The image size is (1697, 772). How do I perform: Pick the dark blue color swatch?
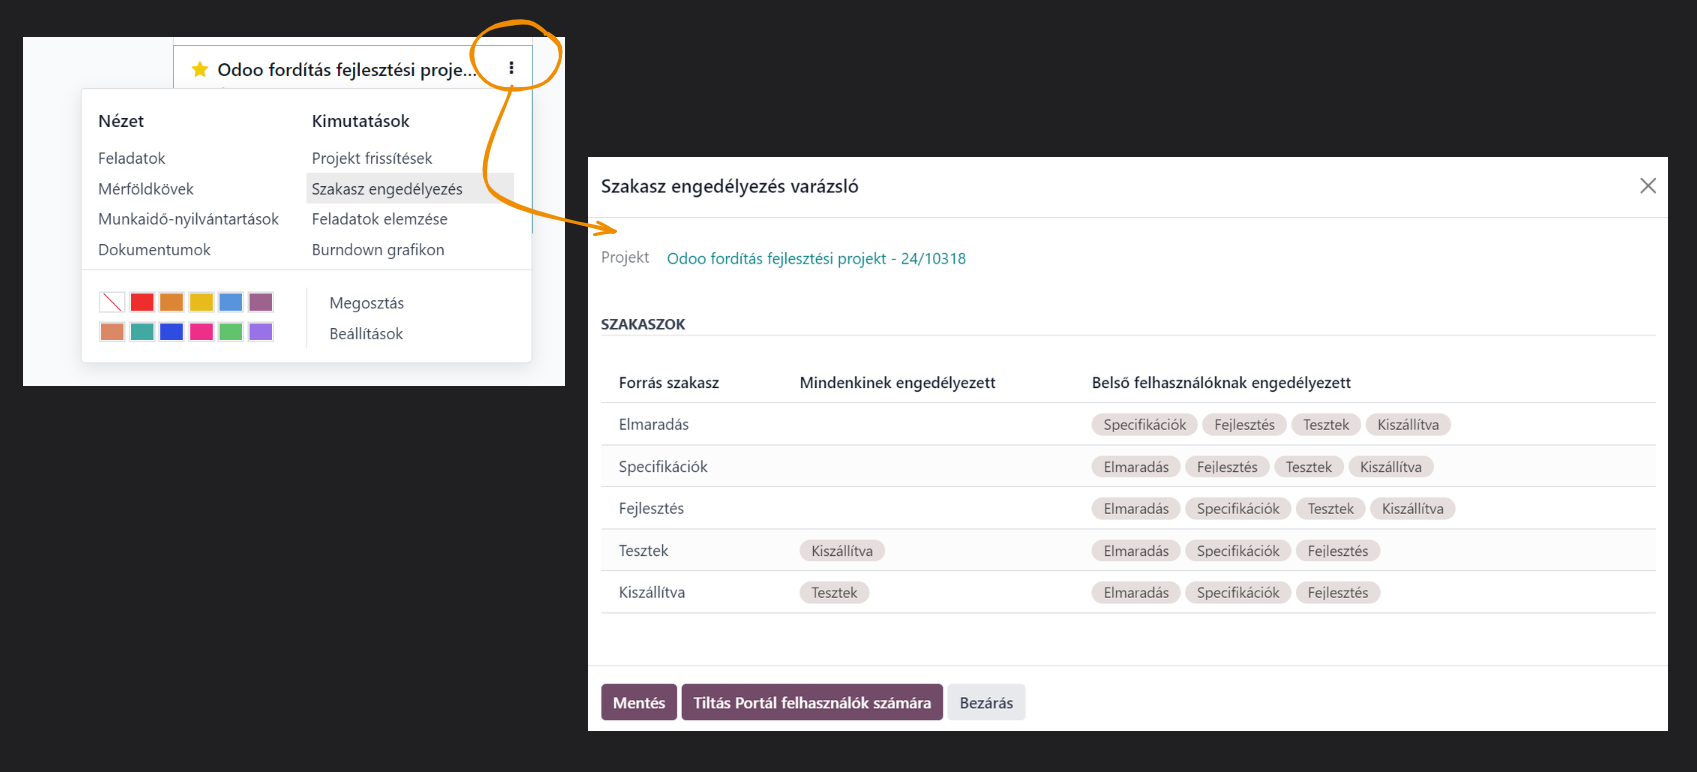pos(171,332)
